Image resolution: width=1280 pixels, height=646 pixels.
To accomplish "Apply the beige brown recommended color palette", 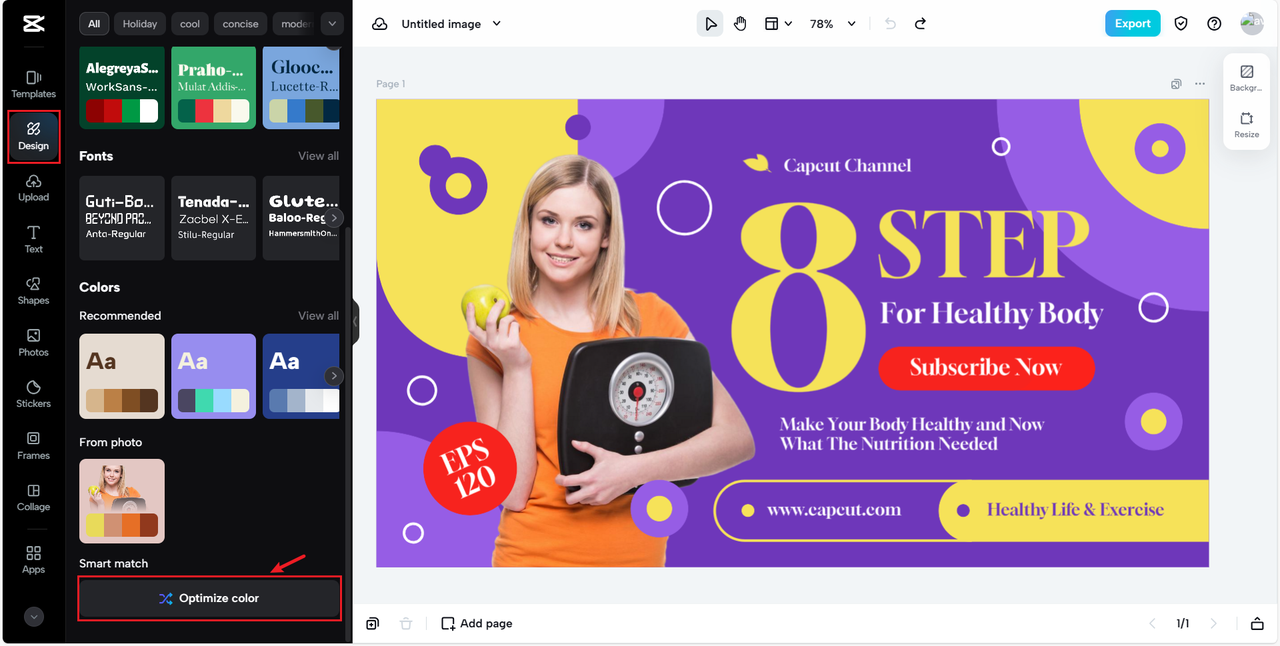I will coord(122,376).
